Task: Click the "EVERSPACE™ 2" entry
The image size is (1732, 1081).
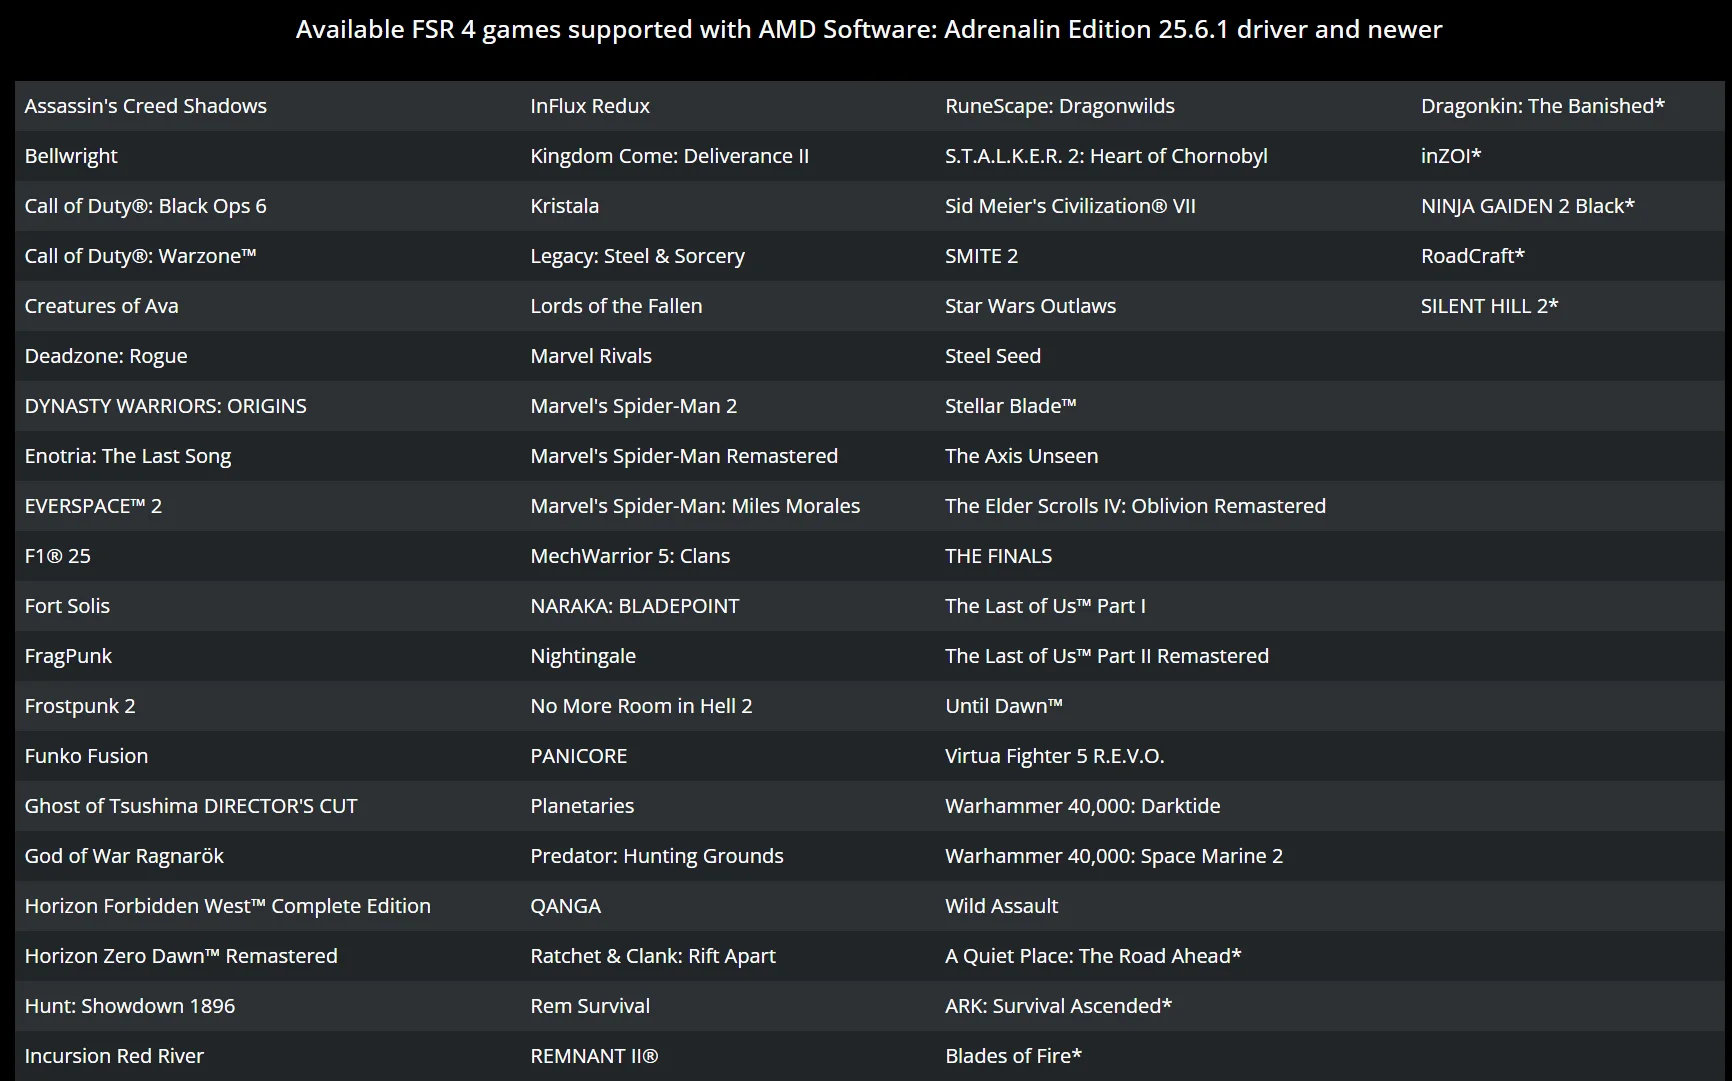Action: click(93, 506)
